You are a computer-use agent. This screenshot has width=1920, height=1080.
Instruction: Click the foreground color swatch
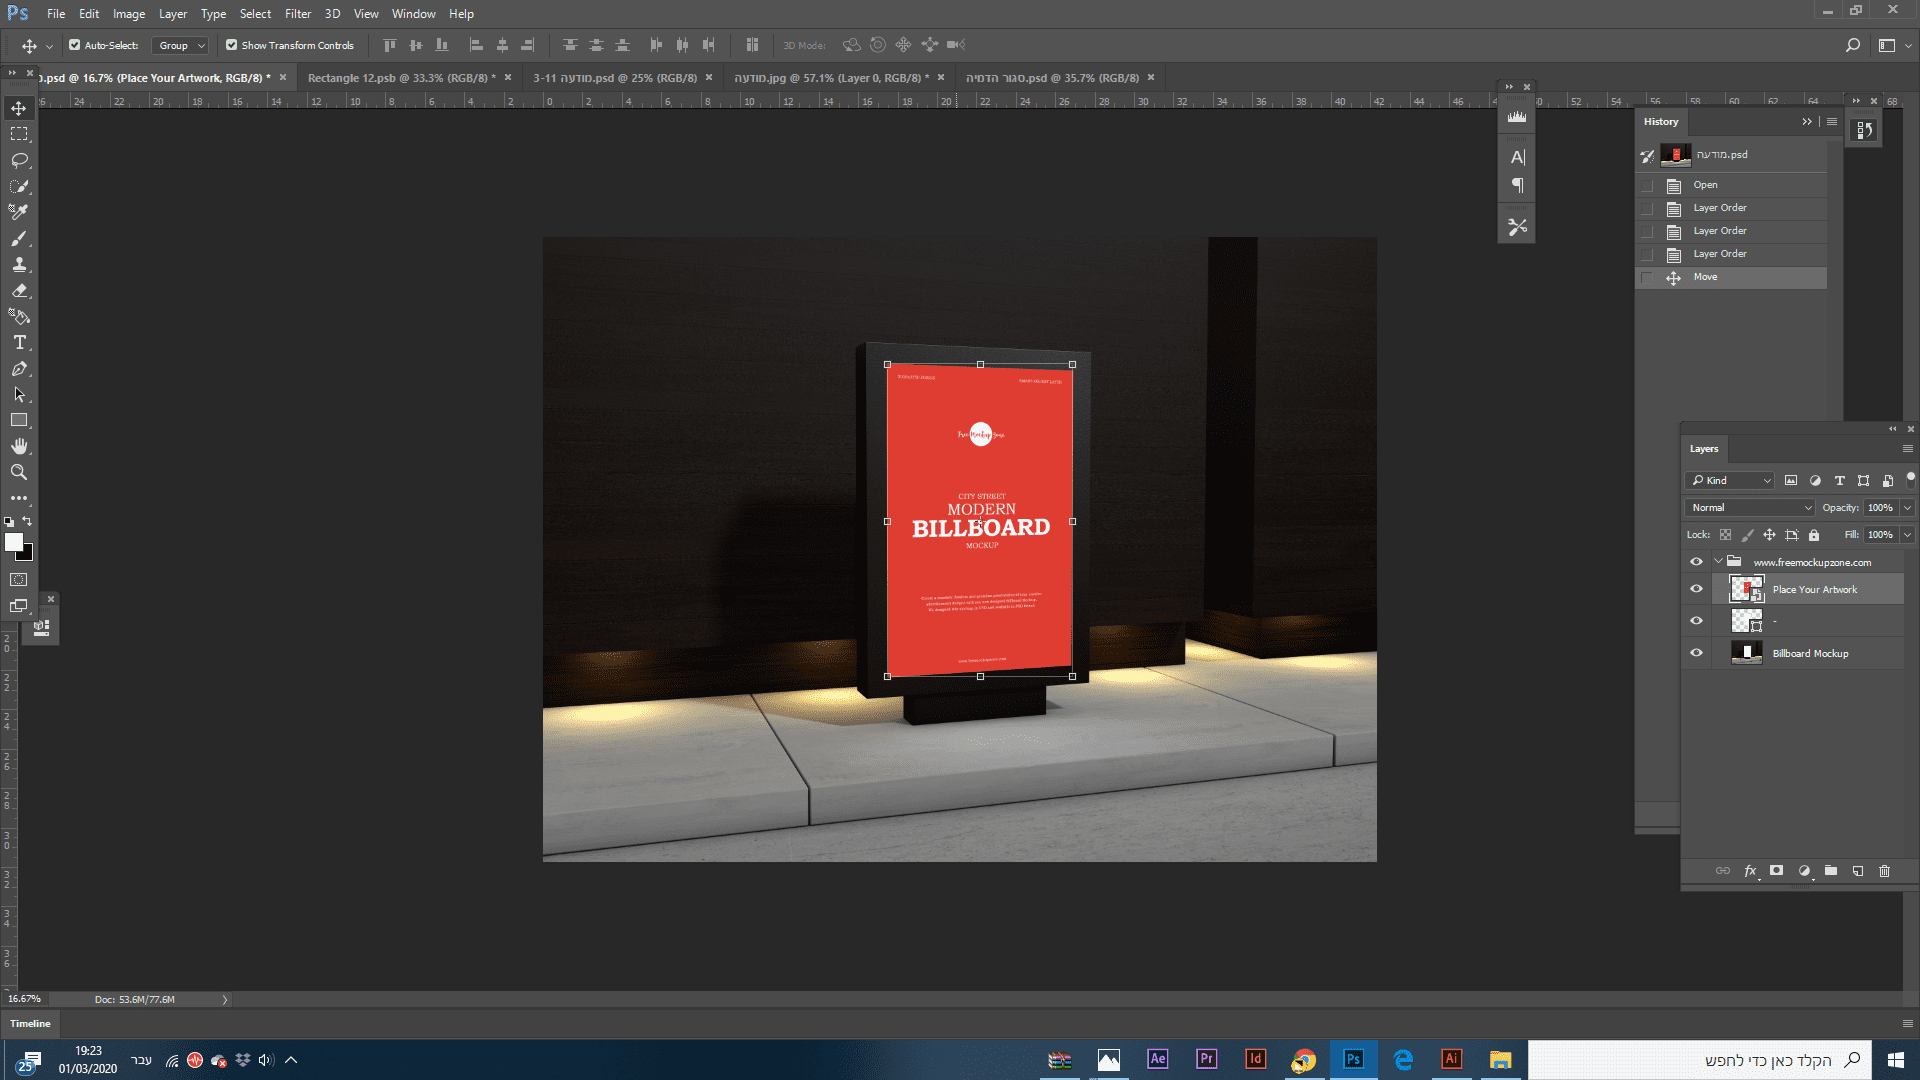click(x=13, y=541)
